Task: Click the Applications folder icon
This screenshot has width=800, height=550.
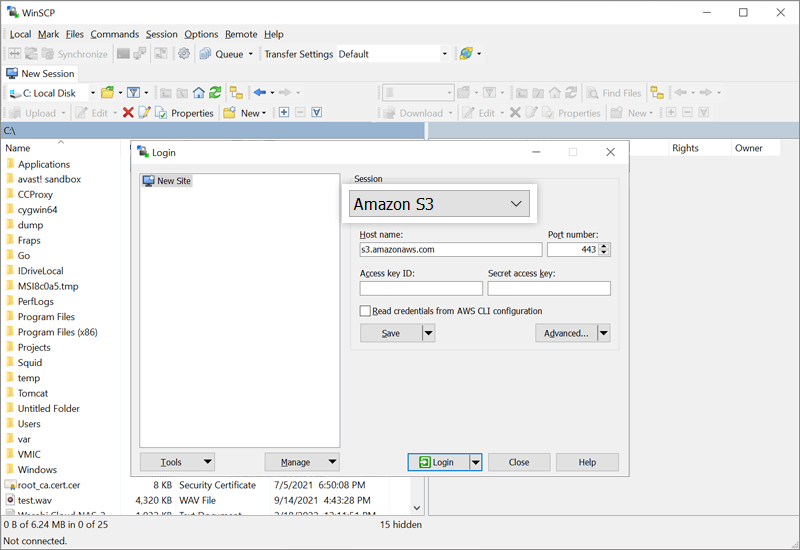Action: click(x=10, y=164)
